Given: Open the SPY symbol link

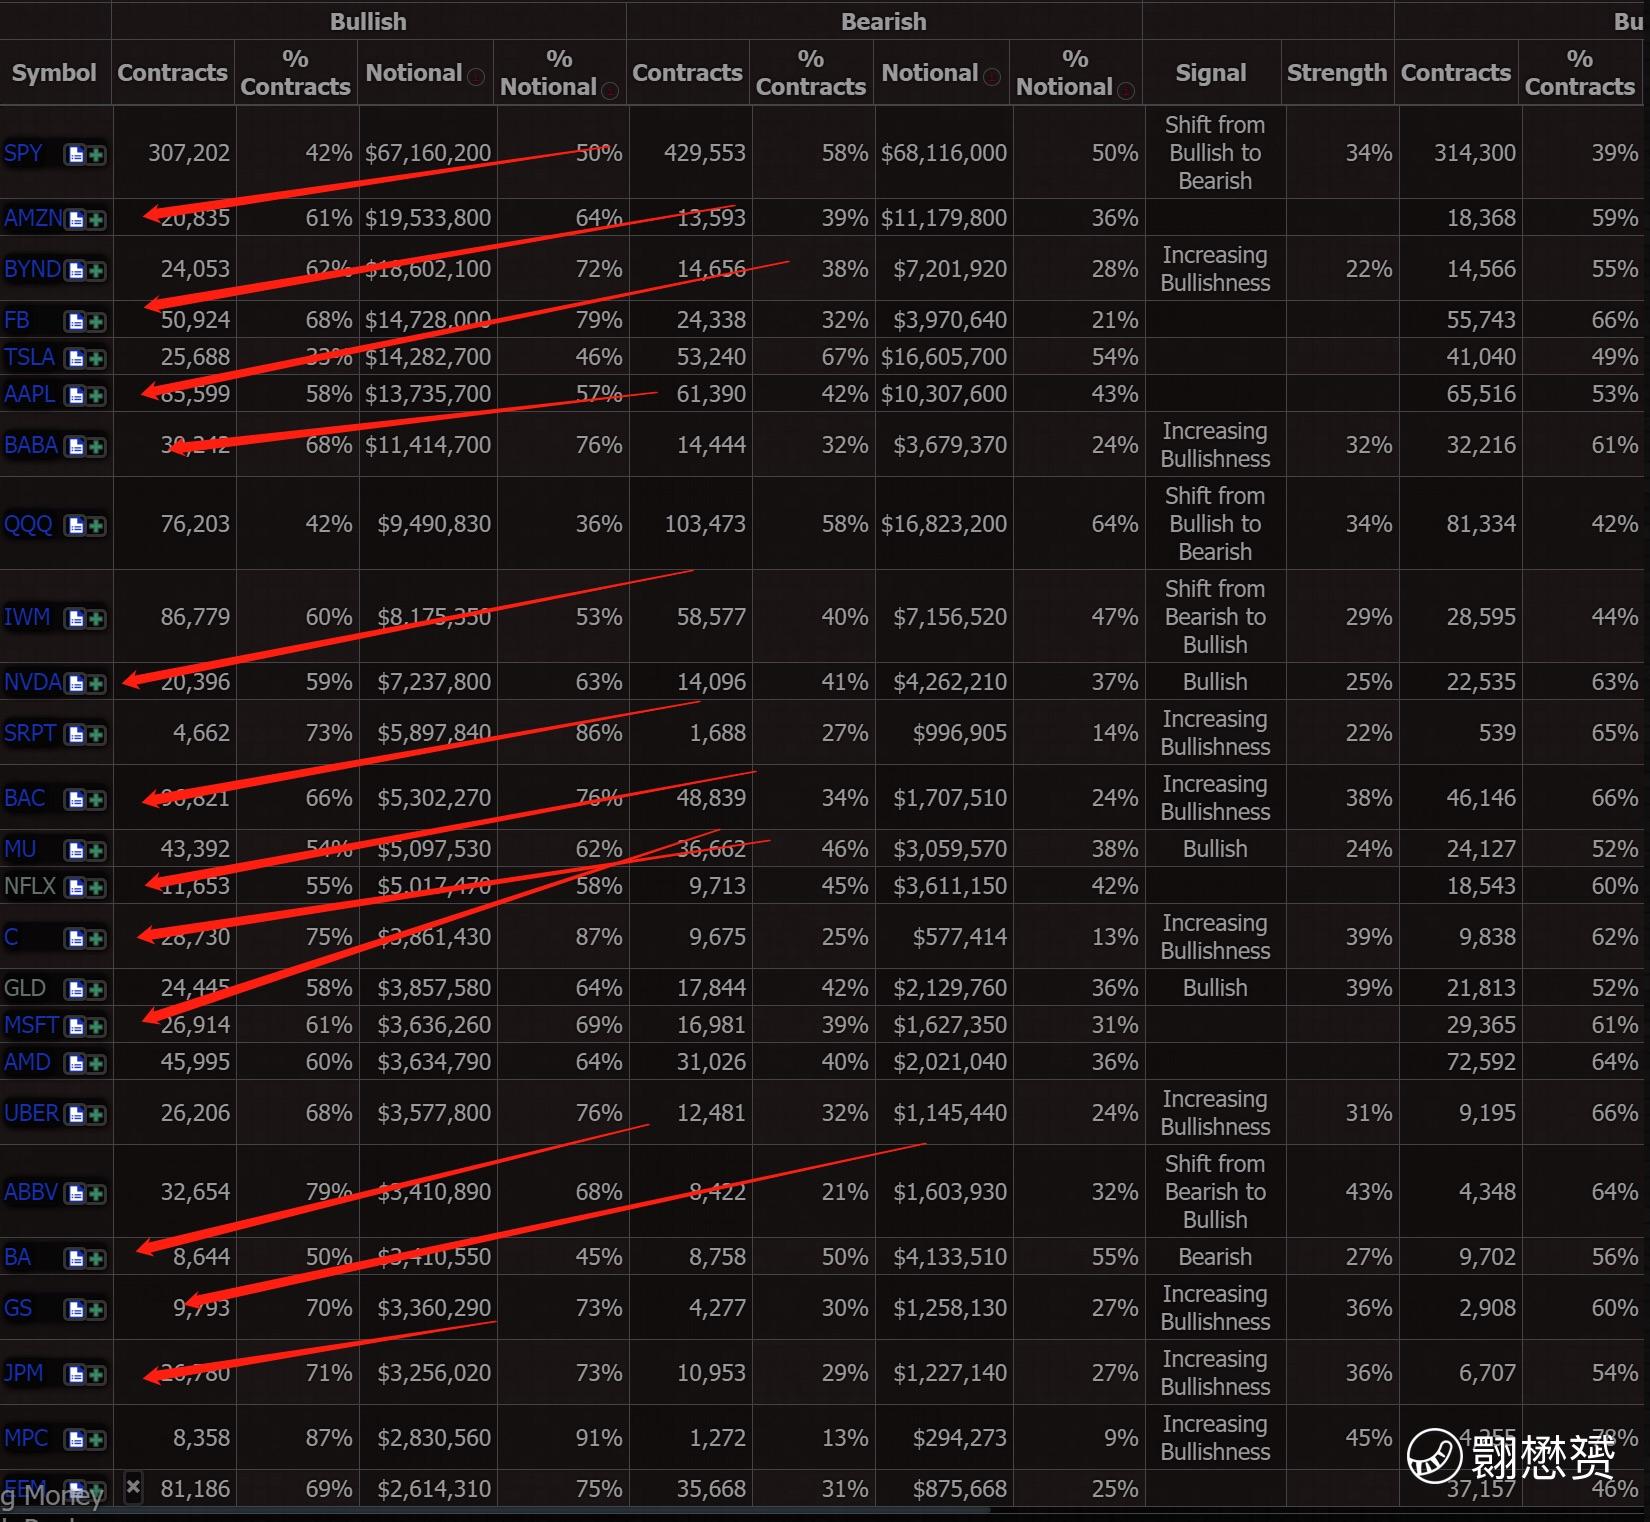Looking at the screenshot, I should click(x=23, y=153).
